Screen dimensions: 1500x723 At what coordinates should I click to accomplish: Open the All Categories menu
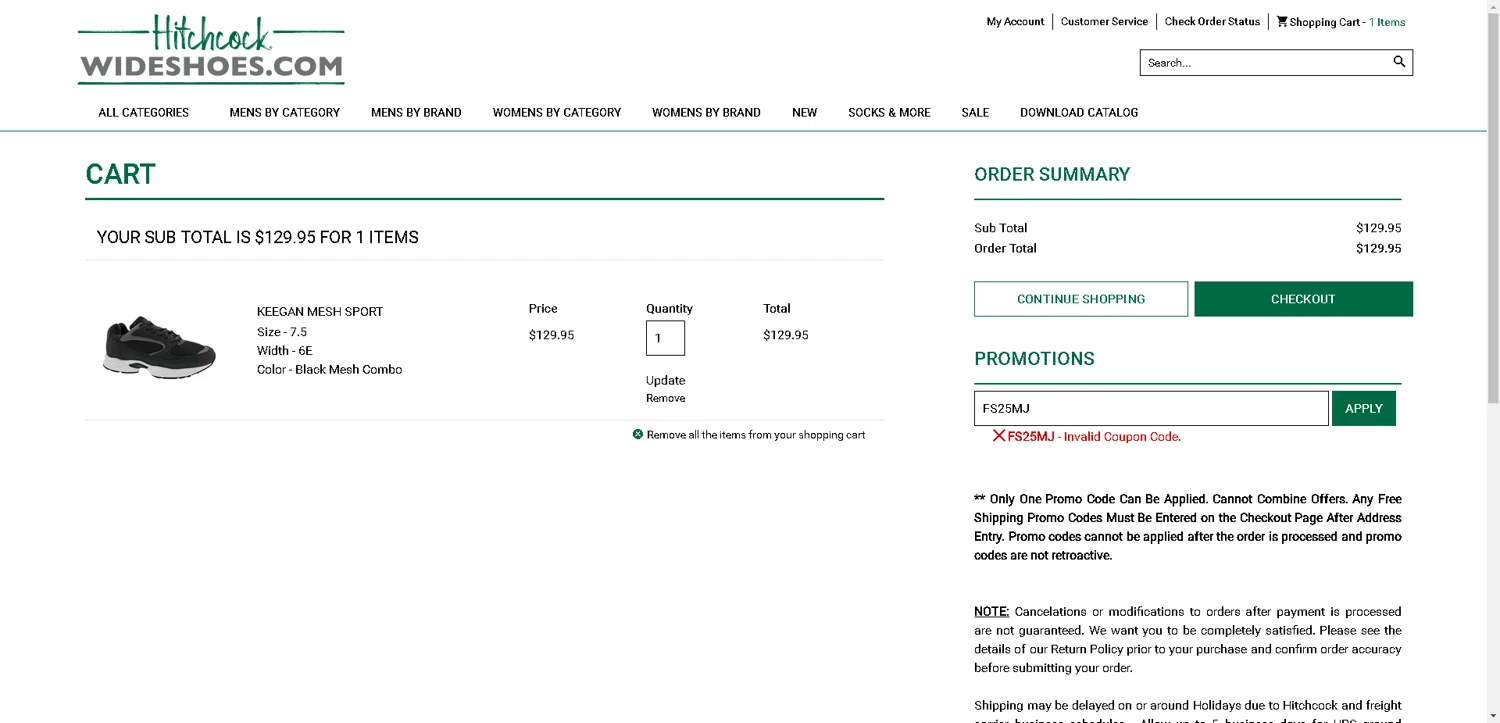click(143, 112)
